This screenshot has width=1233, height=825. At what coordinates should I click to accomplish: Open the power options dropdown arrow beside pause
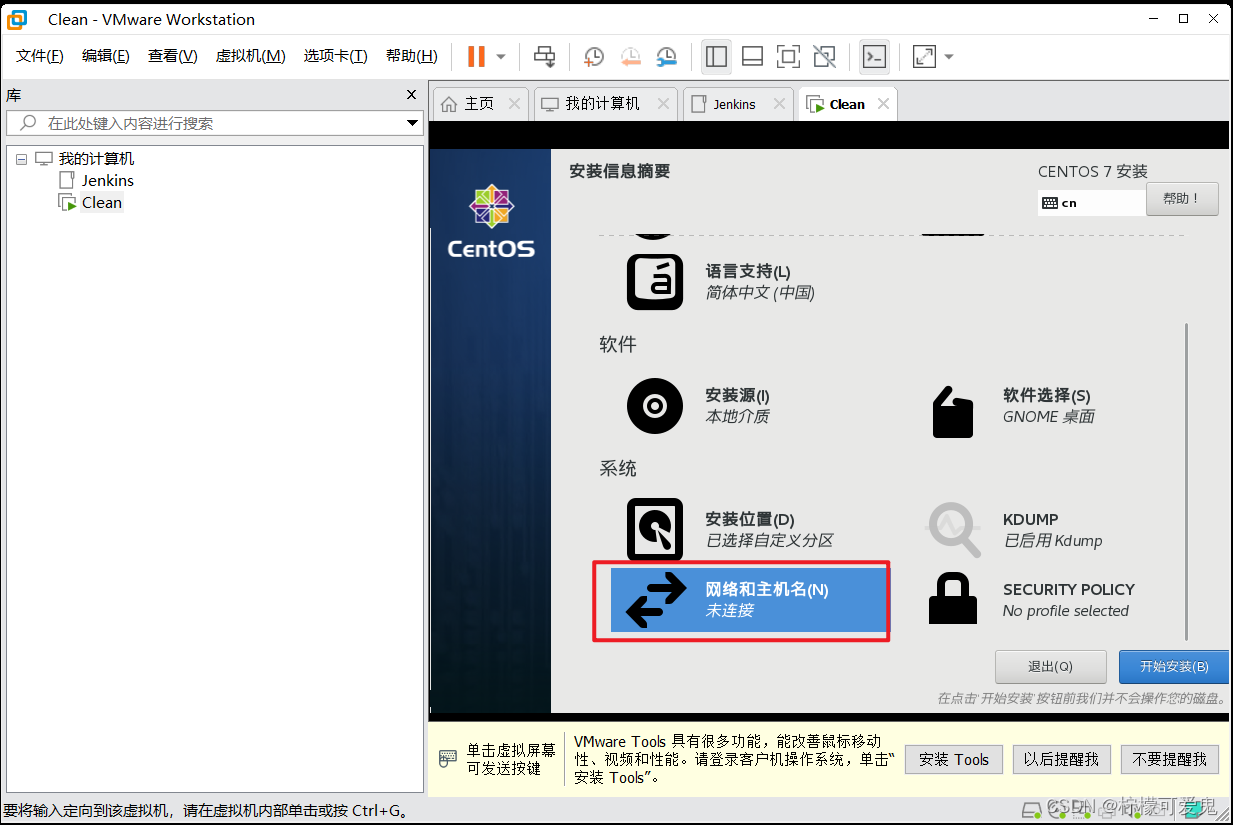[501, 56]
